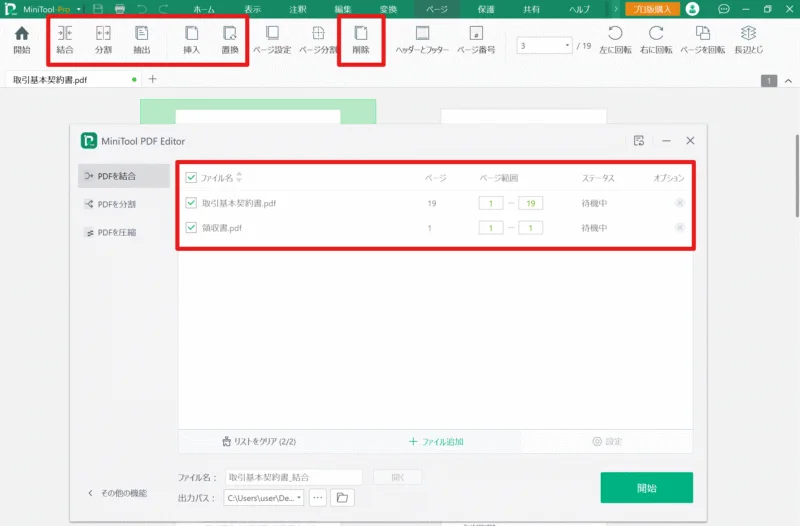Click ファイル追加 to add files
The width and height of the screenshot is (800, 526).
[x=436, y=441]
